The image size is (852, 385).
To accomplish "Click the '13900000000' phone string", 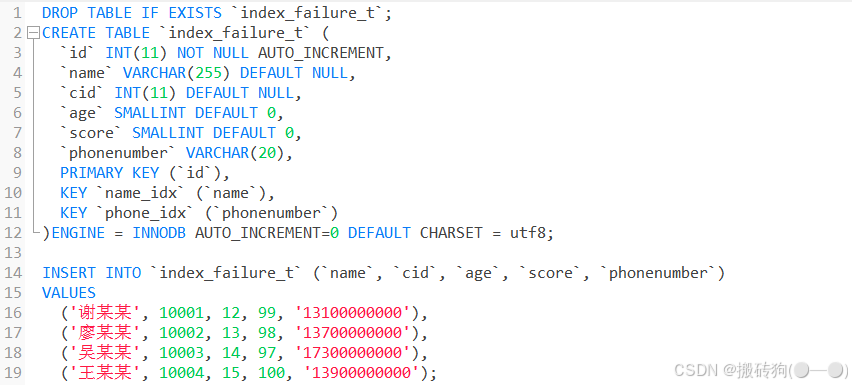I will pyautogui.click(x=361, y=373).
